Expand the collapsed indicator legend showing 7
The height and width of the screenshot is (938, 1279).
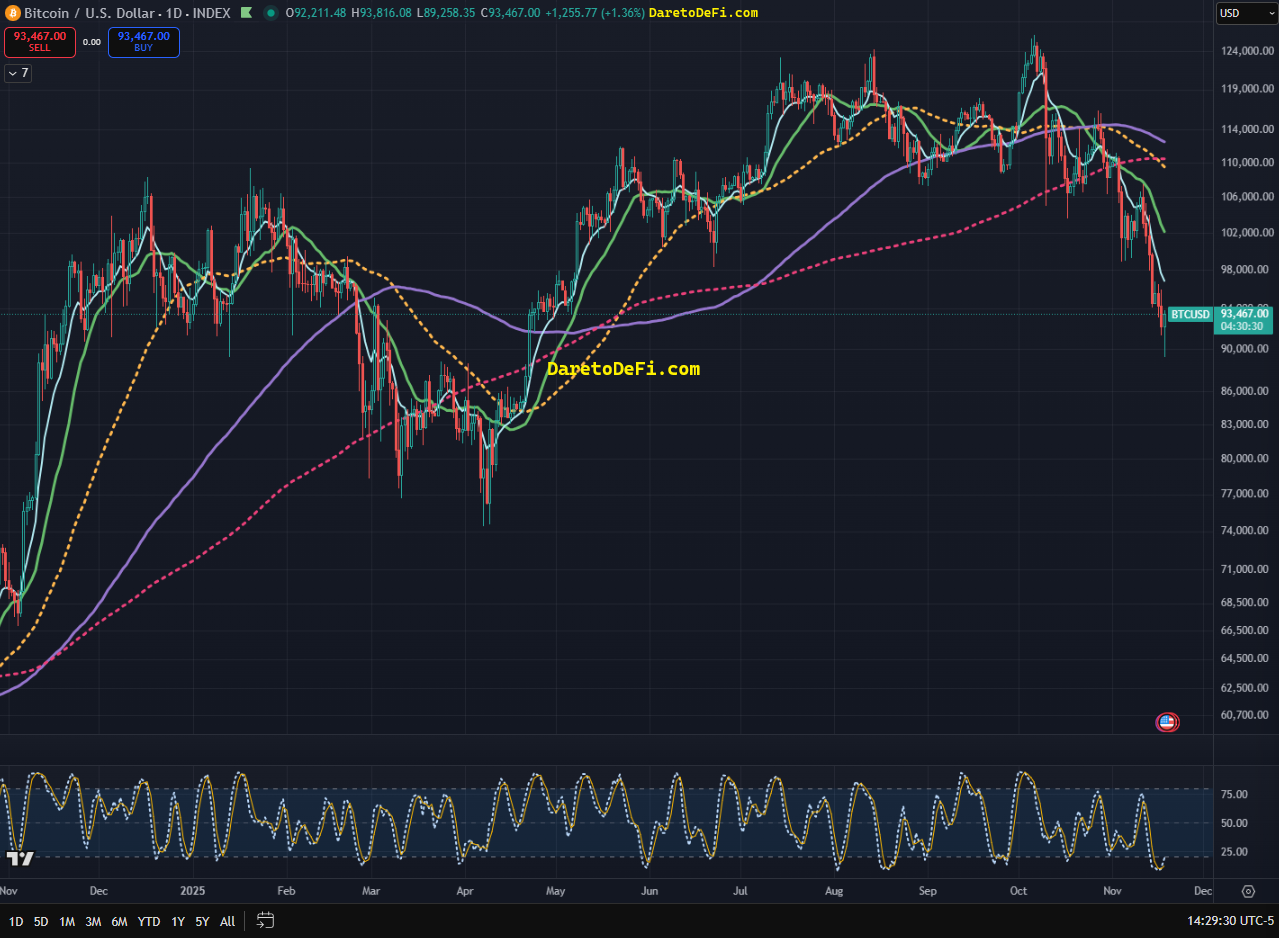[18, 73]
